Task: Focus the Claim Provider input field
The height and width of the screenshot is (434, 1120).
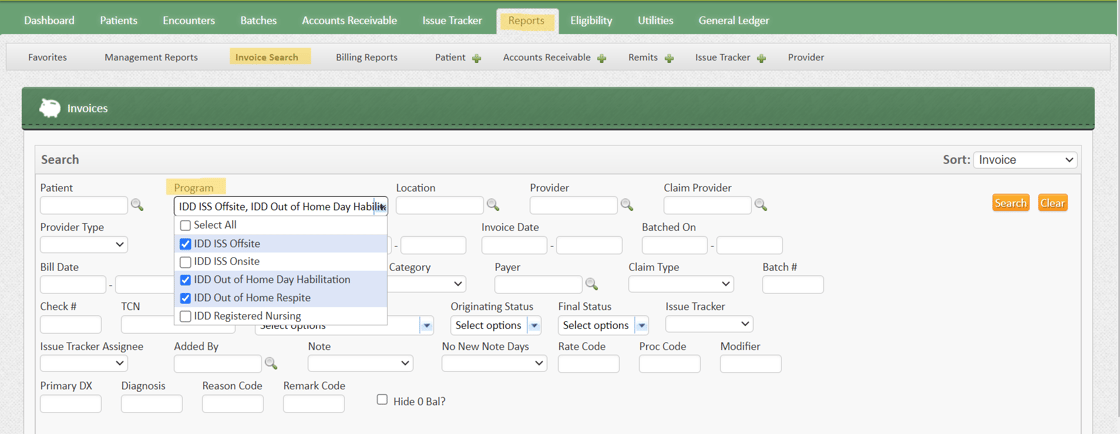Action: tap(708, 206)
